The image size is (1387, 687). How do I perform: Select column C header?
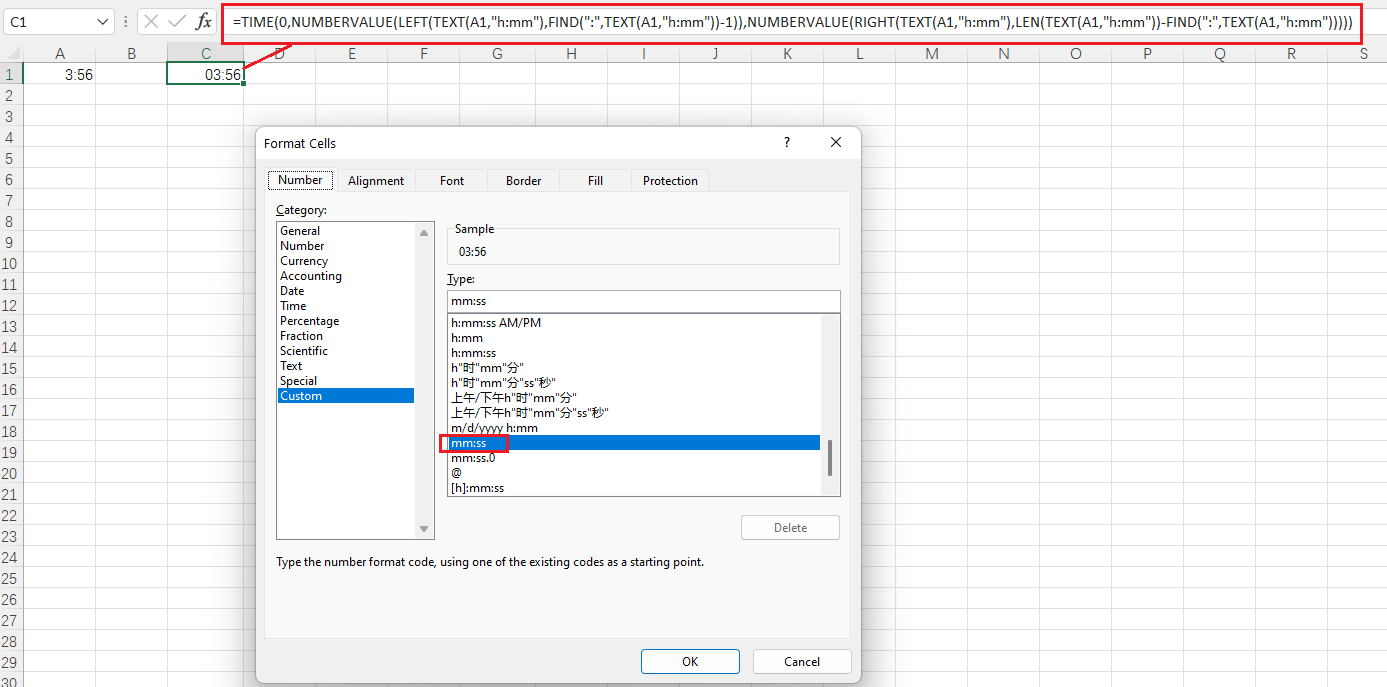tap(205, 54)
